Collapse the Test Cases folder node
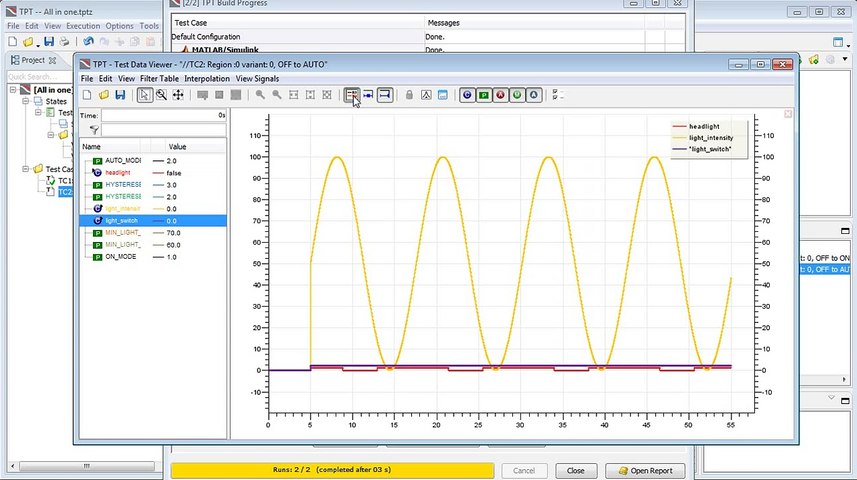This screenshot has height=480, width=857. [x=27, y=169]
